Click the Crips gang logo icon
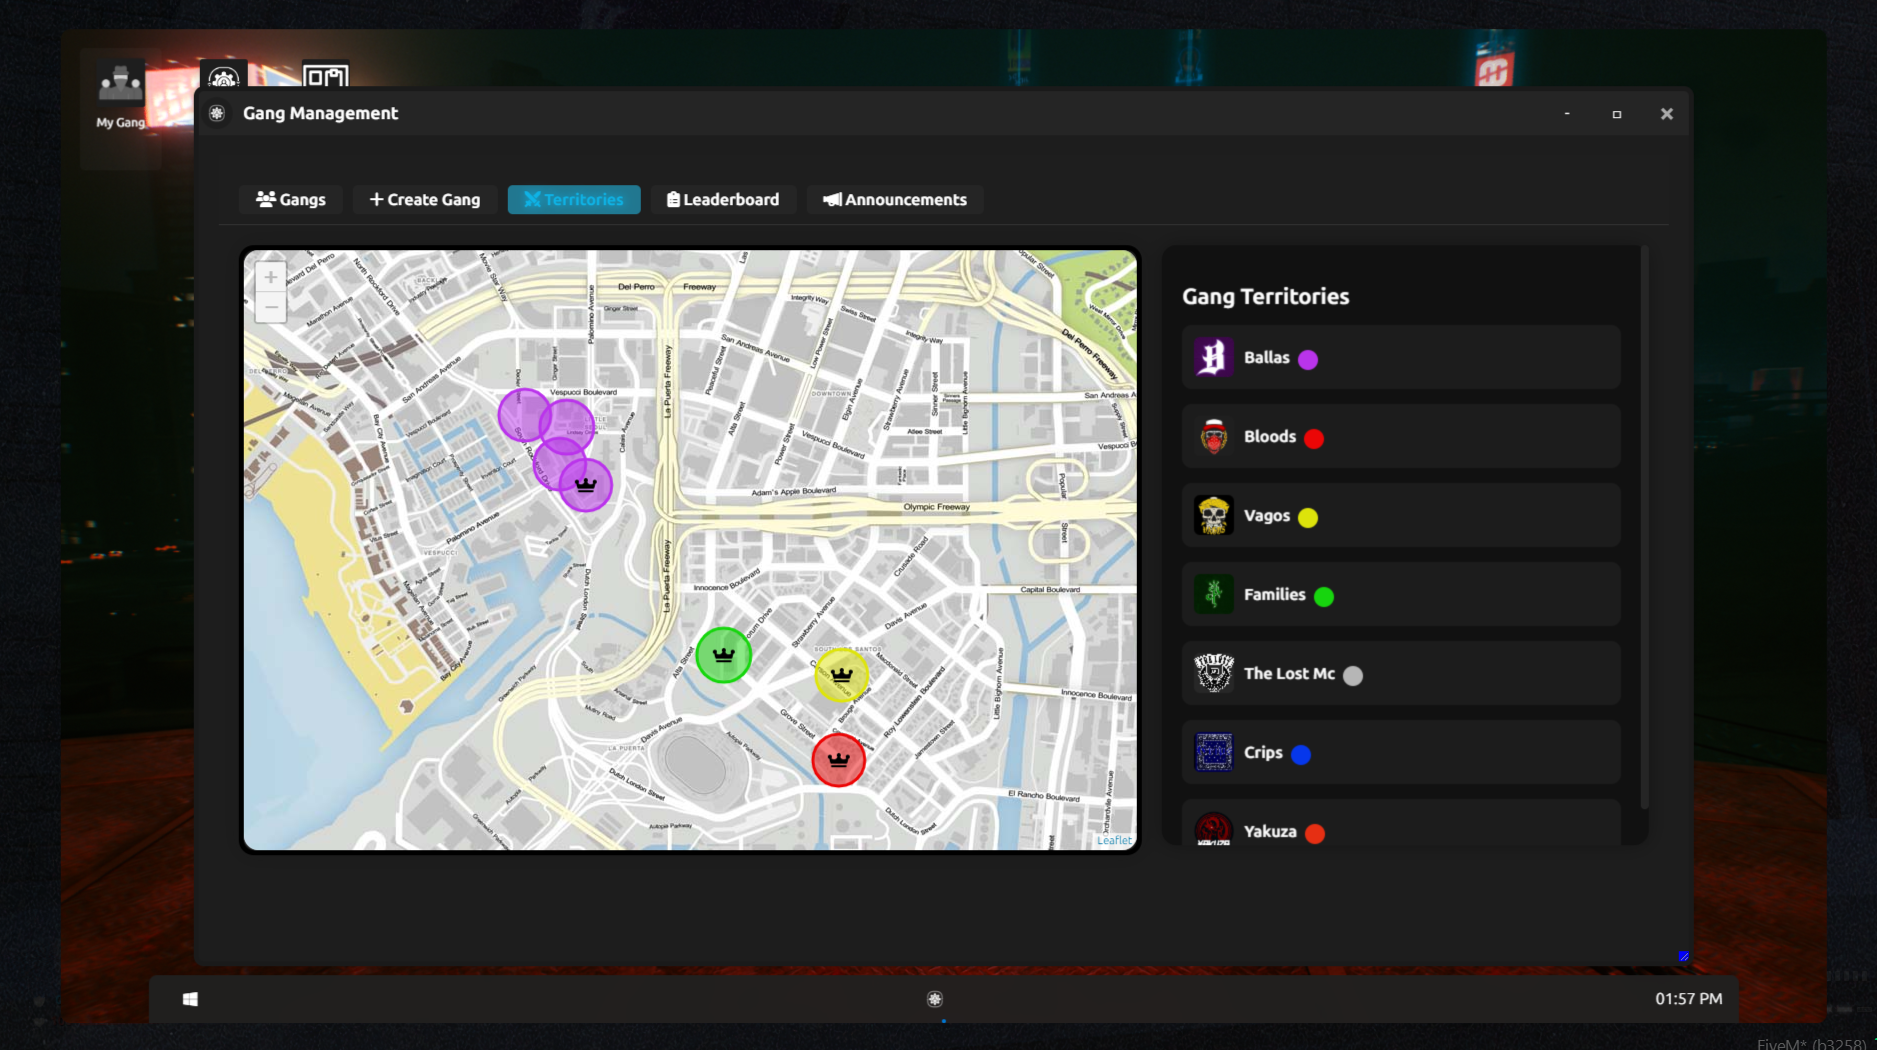The width and height of the screenshot is (1877, 1050). [1213, 752]
